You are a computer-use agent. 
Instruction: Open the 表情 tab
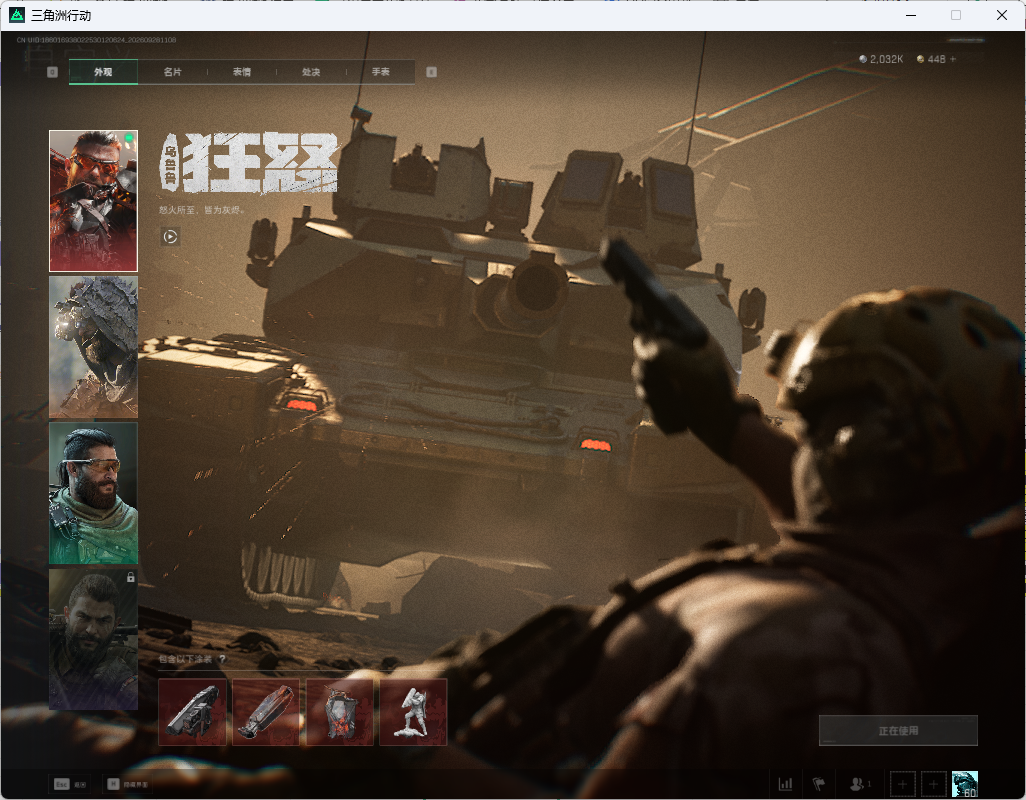[242, 72]
